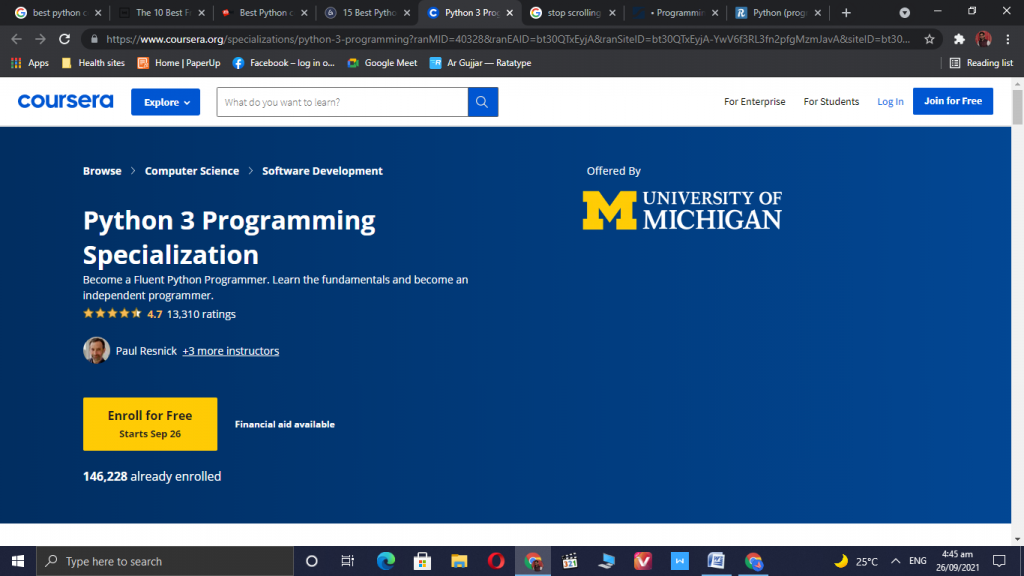Click the five-star 4.7 rating
The width and height of the screenshot is (1024, 576).
click(x=122, y=313)
